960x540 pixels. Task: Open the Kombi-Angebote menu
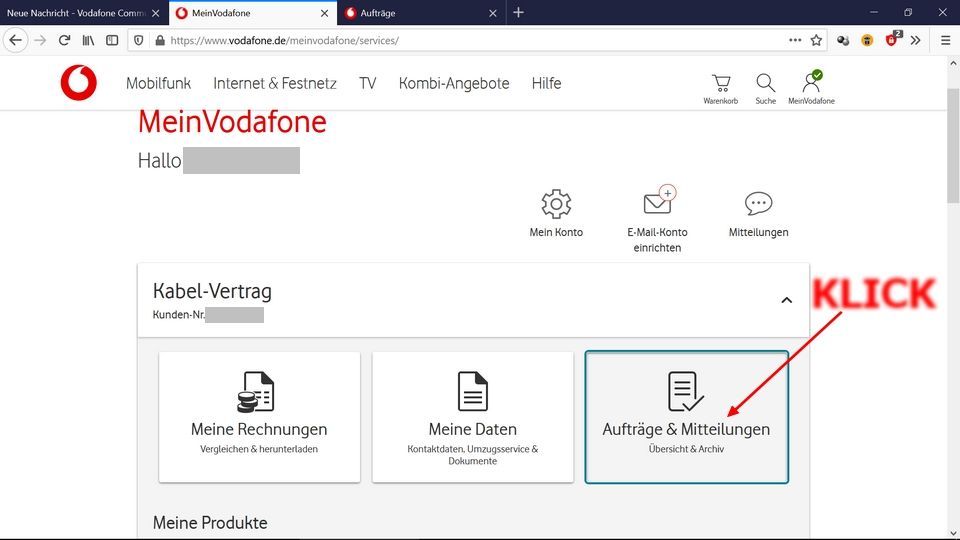[454, 83]
